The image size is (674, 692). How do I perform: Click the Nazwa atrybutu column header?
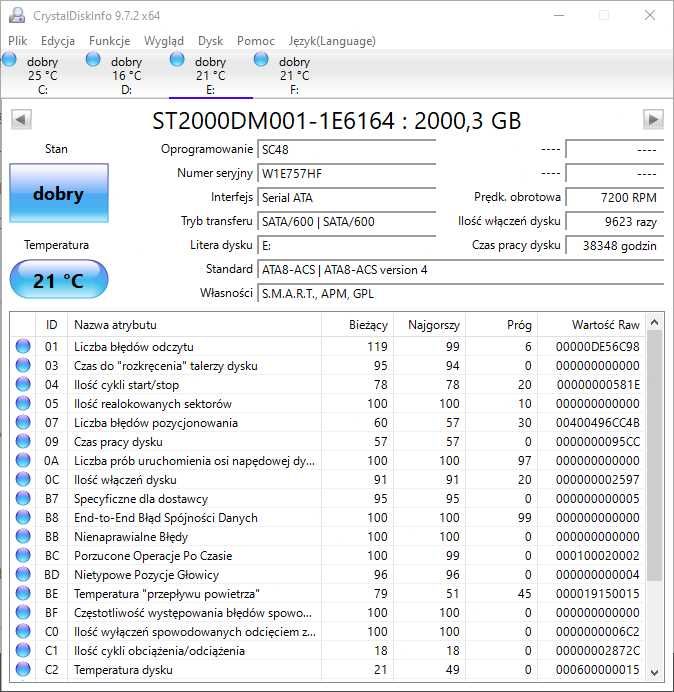point(194,325)
